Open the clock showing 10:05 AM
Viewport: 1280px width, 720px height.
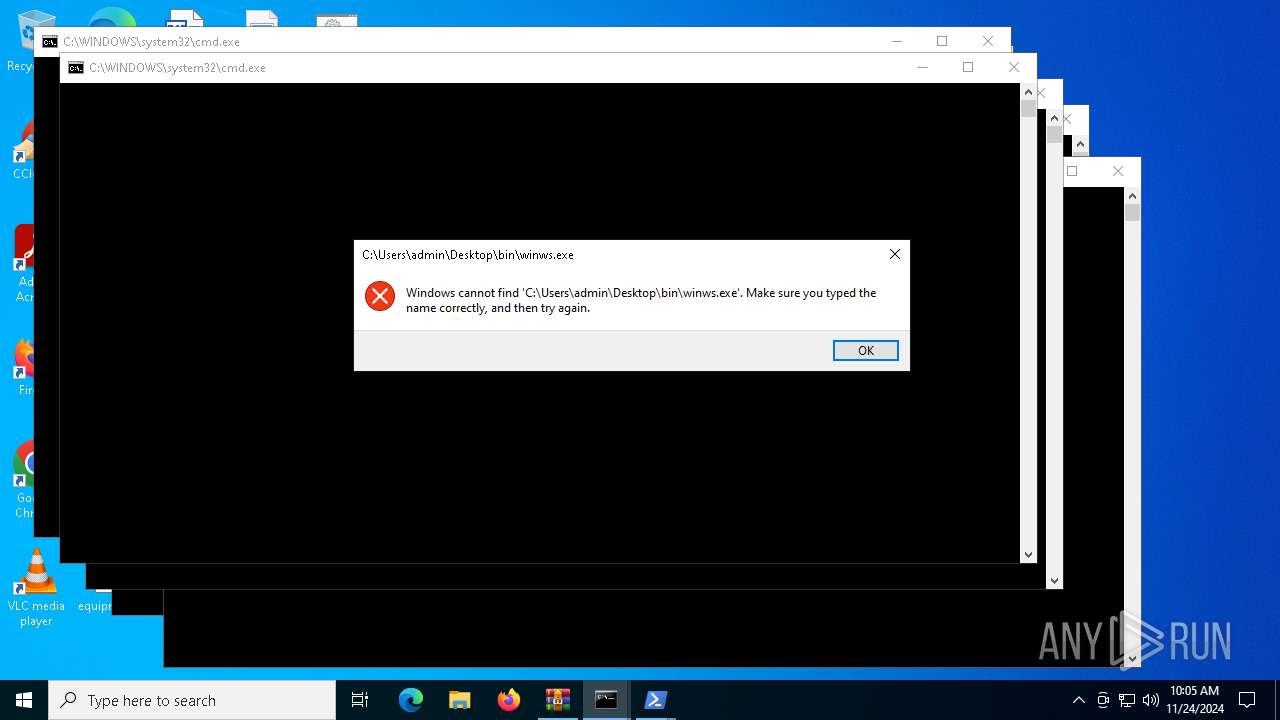click(x=1194, y=700)
